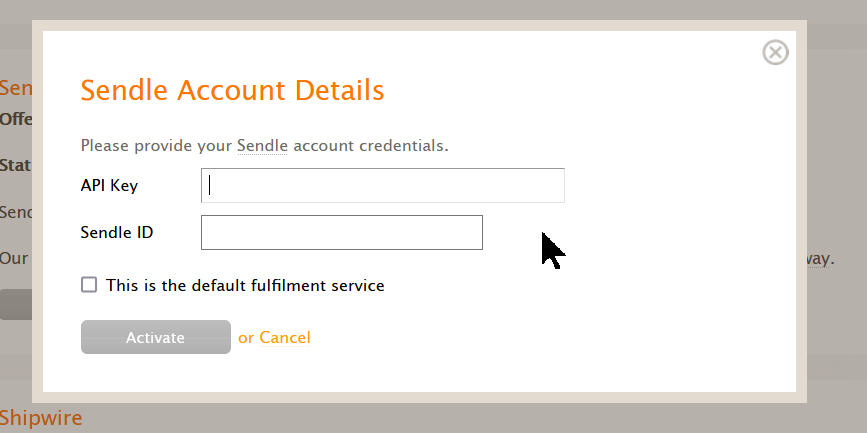
Task: Close the Sendle dialog using the X icon
Action: (x=775, y=53)
